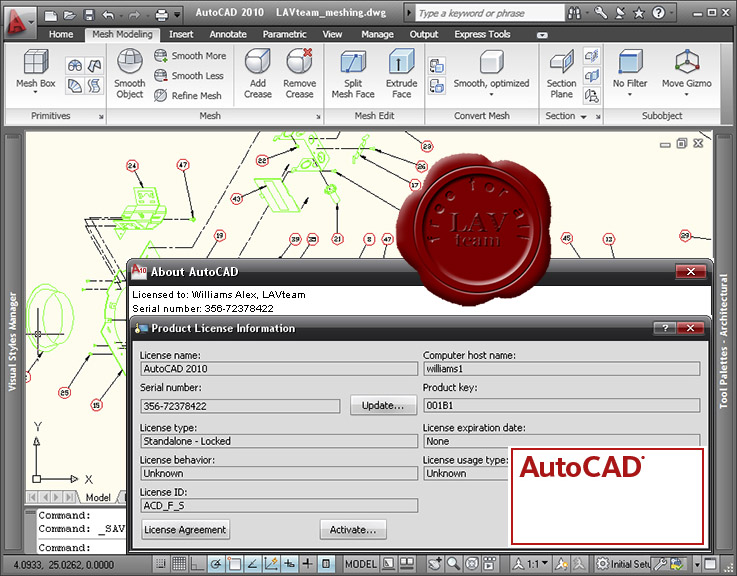This screenshot has width=737, height=576.
Task: Select the Add Crease tool
Action: 258,73
